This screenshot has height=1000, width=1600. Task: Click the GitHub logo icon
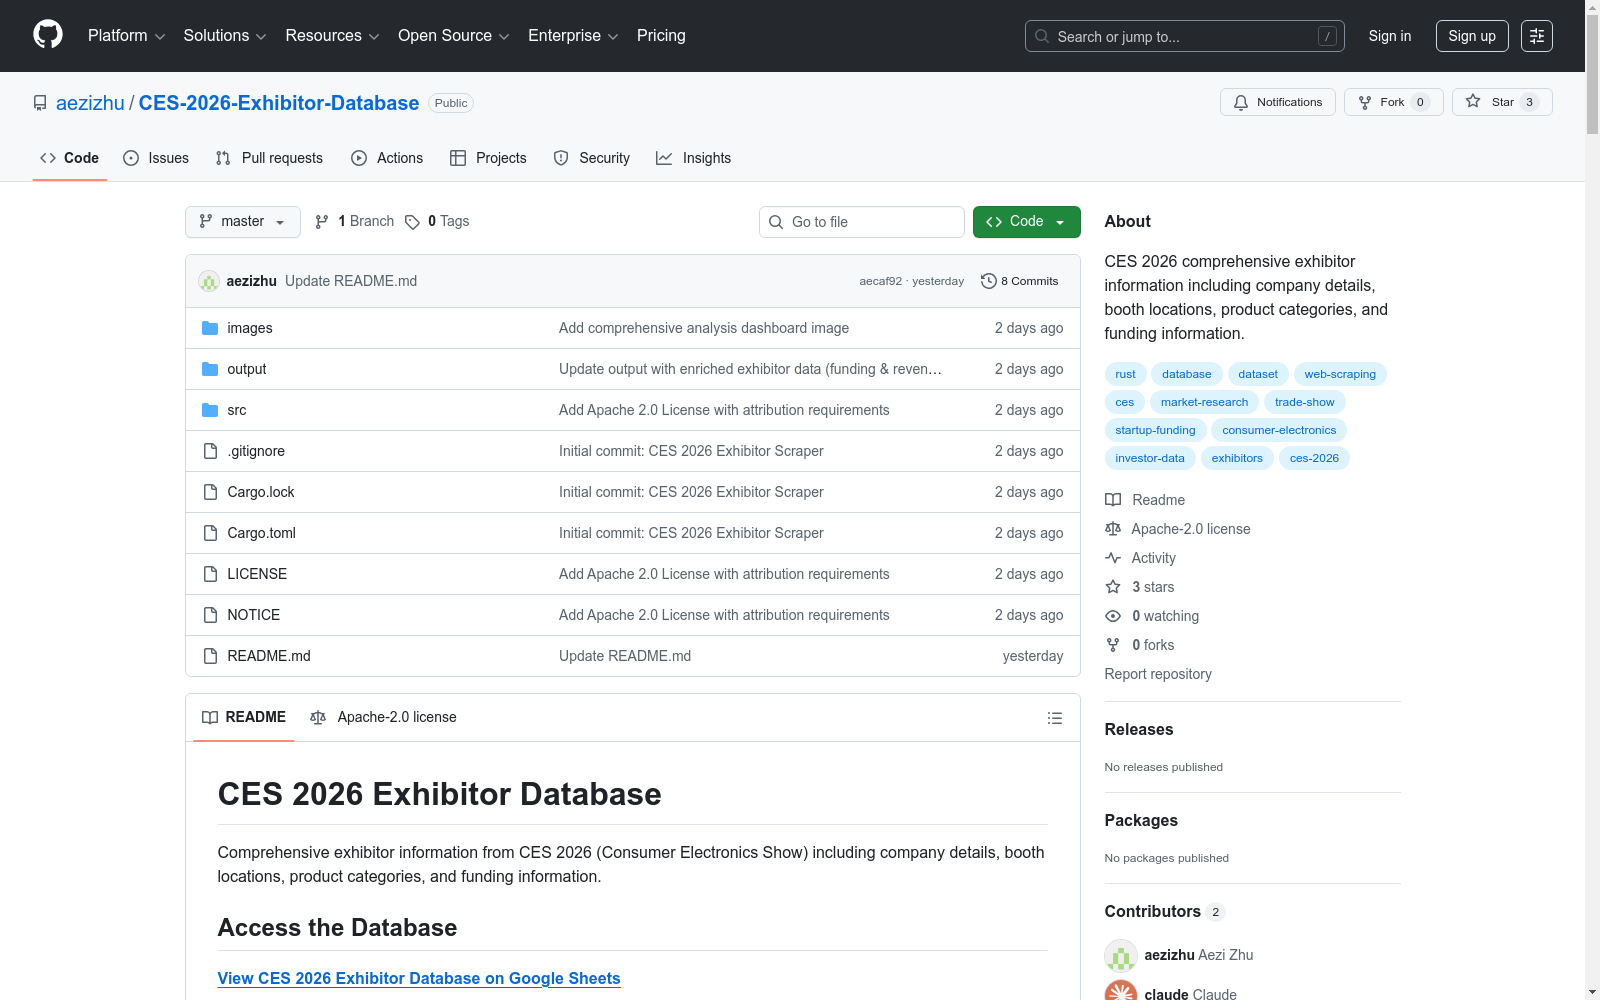pyautogui.click(x=48, y=35)
